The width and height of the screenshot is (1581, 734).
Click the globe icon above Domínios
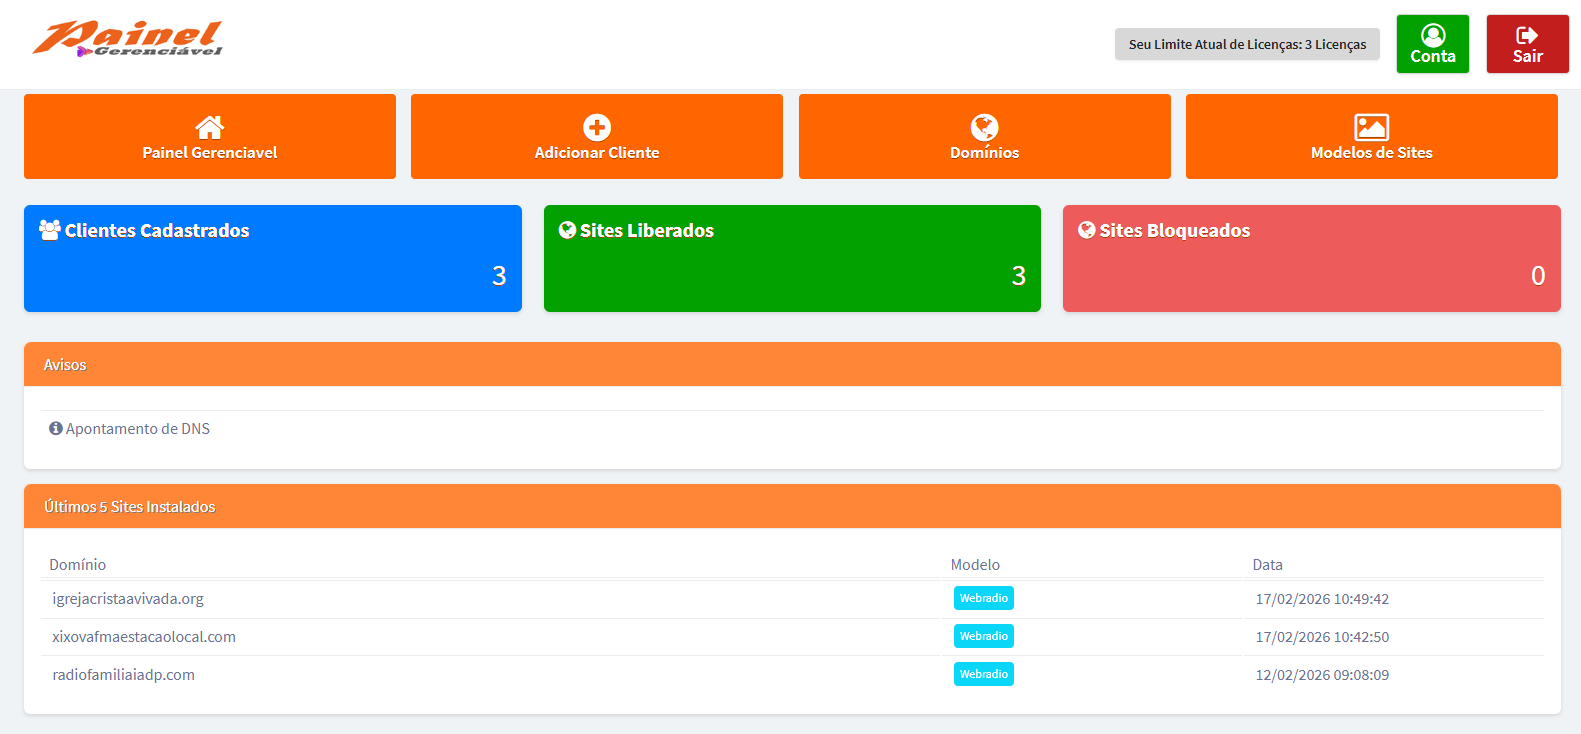[x=984, y=127]
